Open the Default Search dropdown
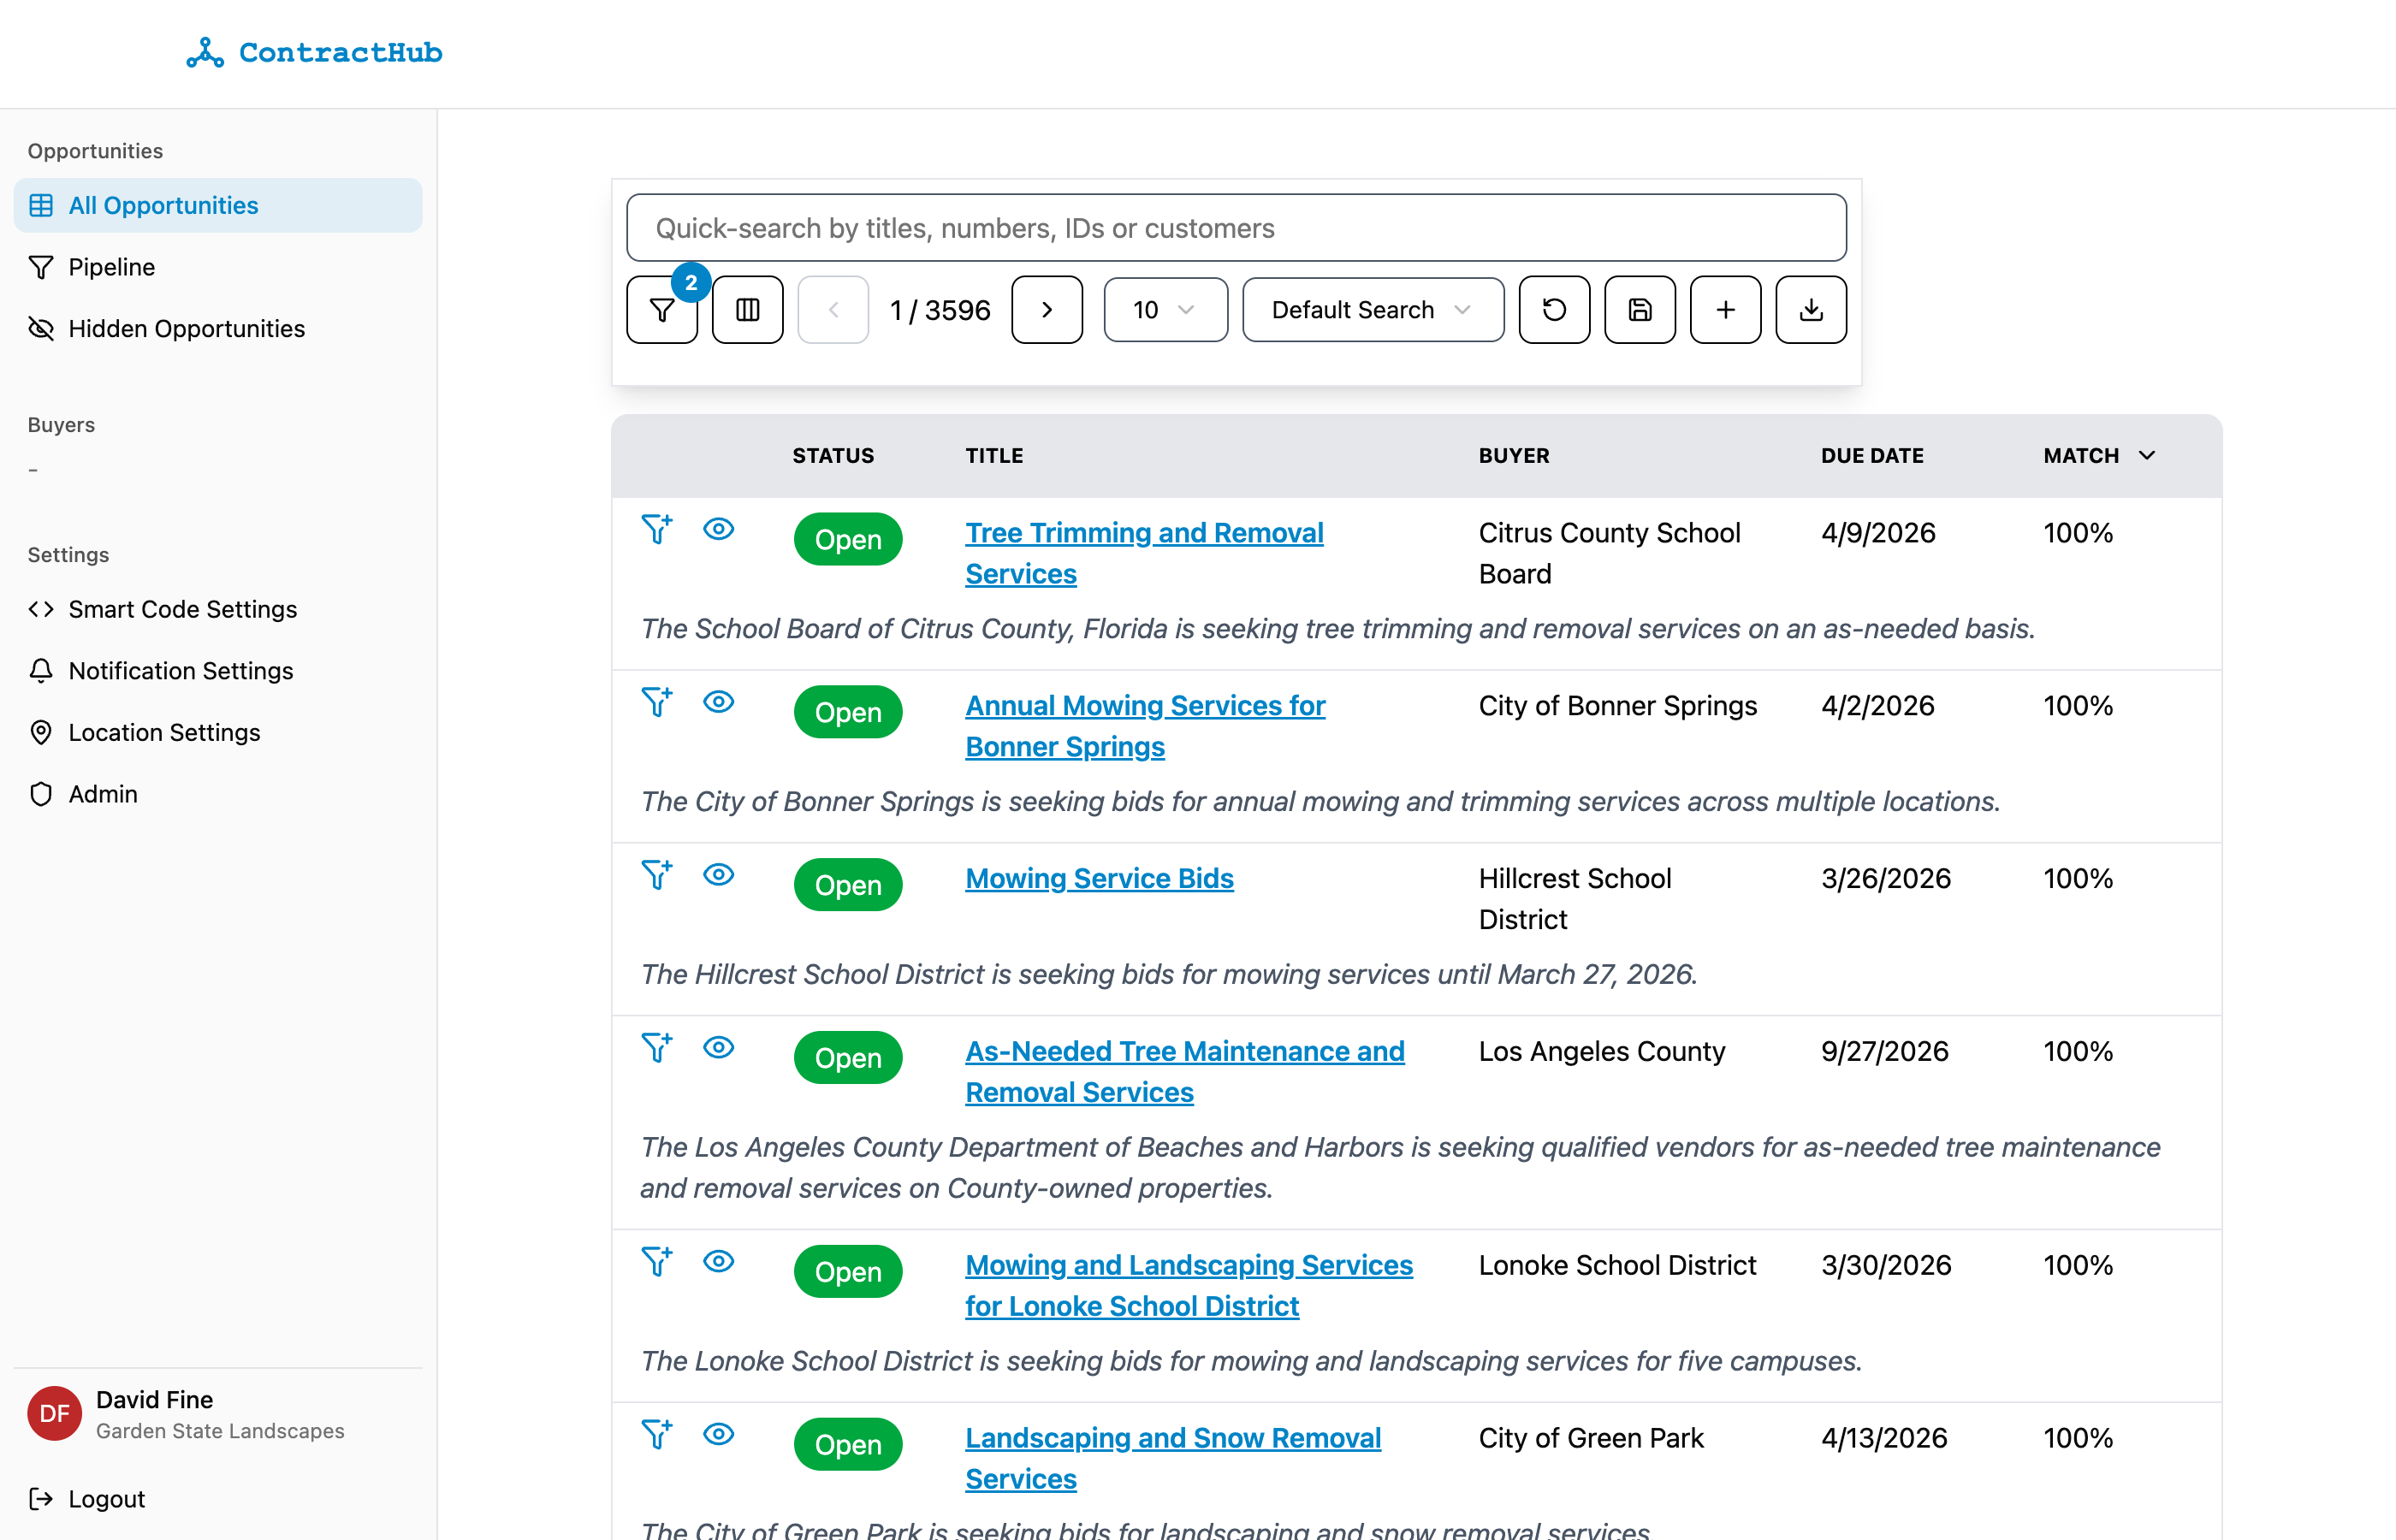The width and height of the screenshot is (2396, 1540). pos(1372,309)
